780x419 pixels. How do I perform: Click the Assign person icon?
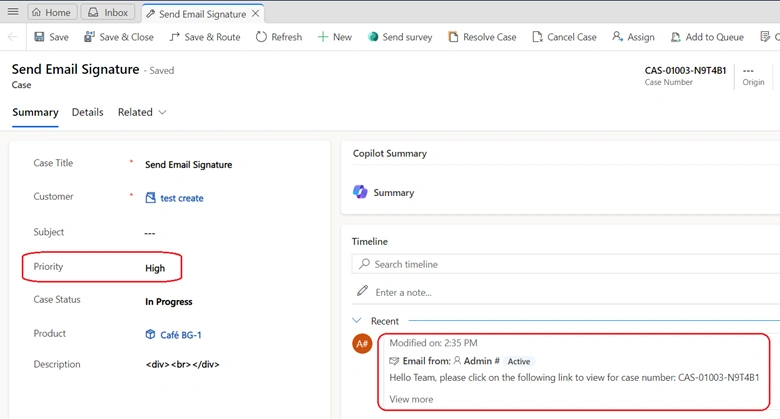pyautogui.click(x=617, y=36)
